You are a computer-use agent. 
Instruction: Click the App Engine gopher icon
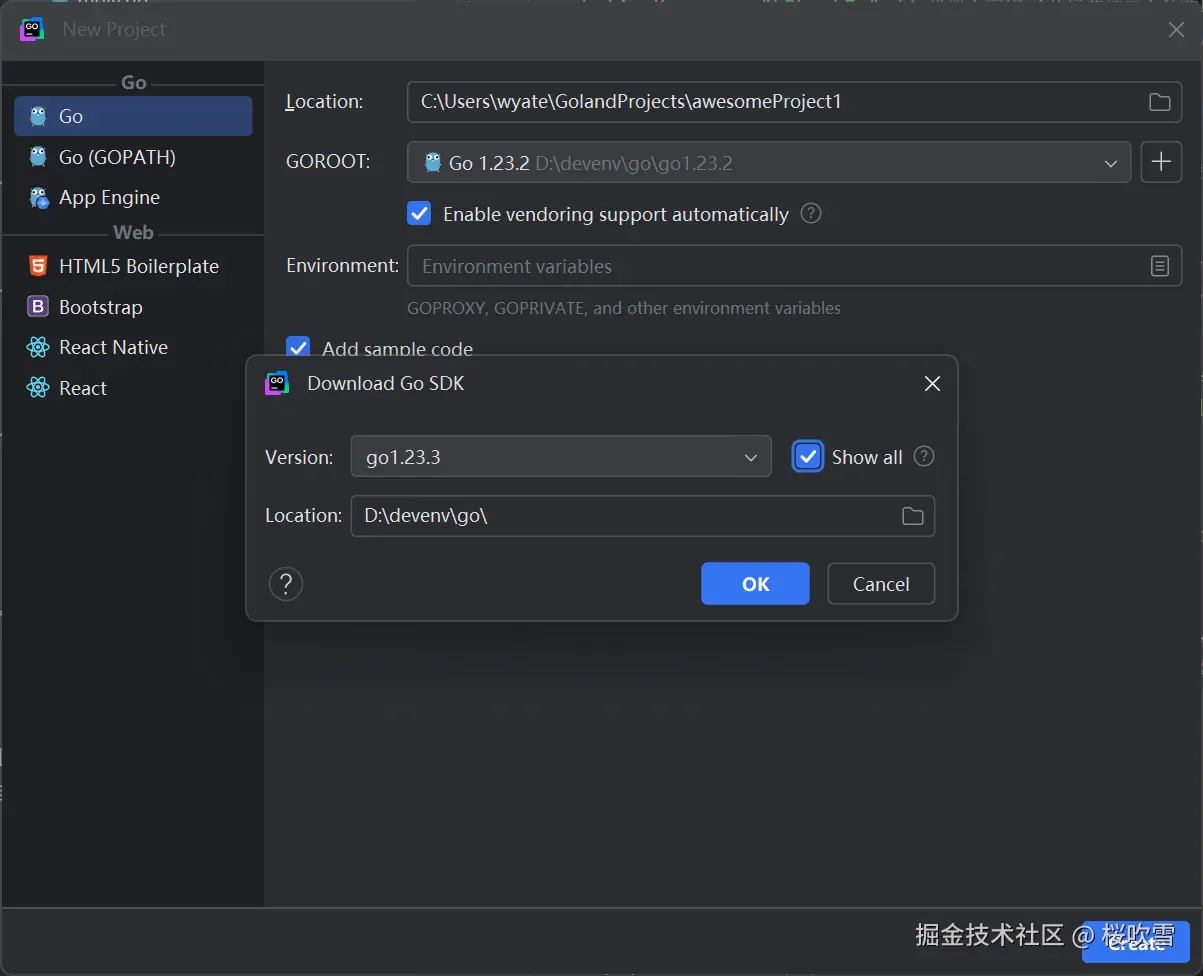click(38, 197)
